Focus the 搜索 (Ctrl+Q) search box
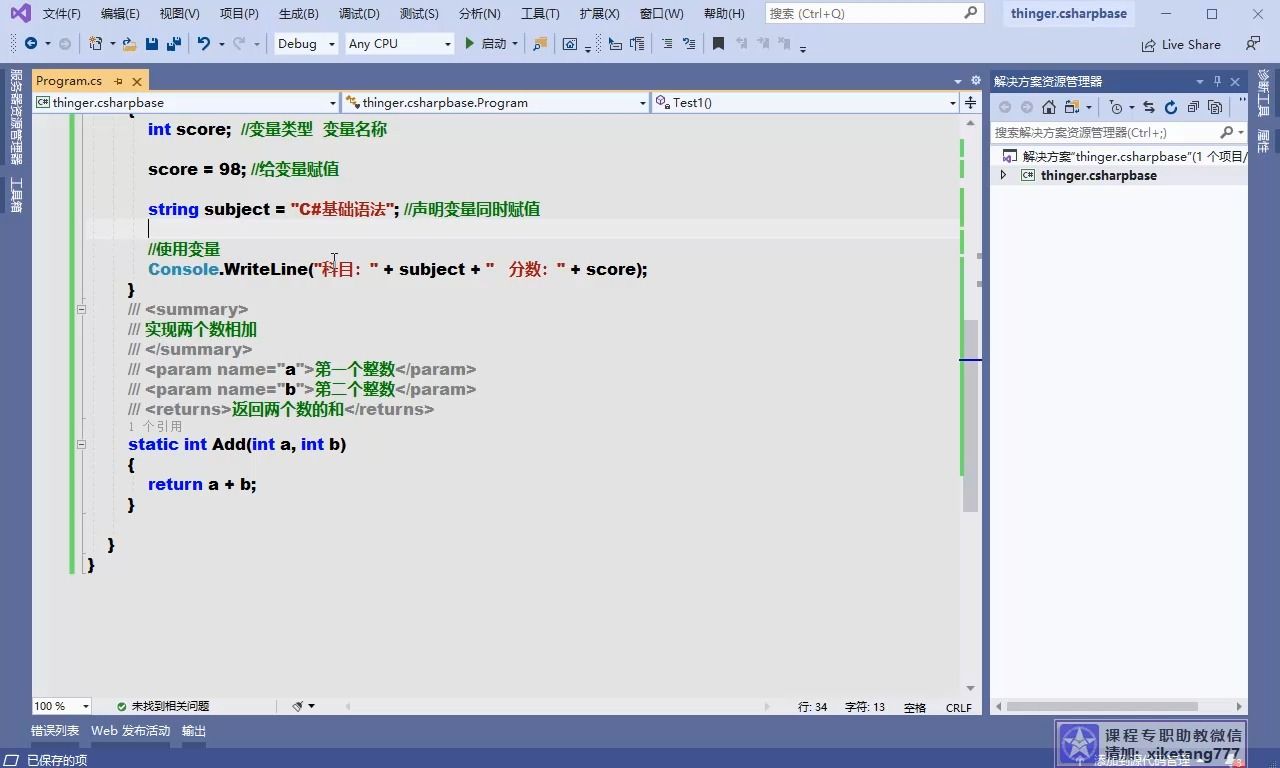The image size is (1280, 768). [875, 14]
